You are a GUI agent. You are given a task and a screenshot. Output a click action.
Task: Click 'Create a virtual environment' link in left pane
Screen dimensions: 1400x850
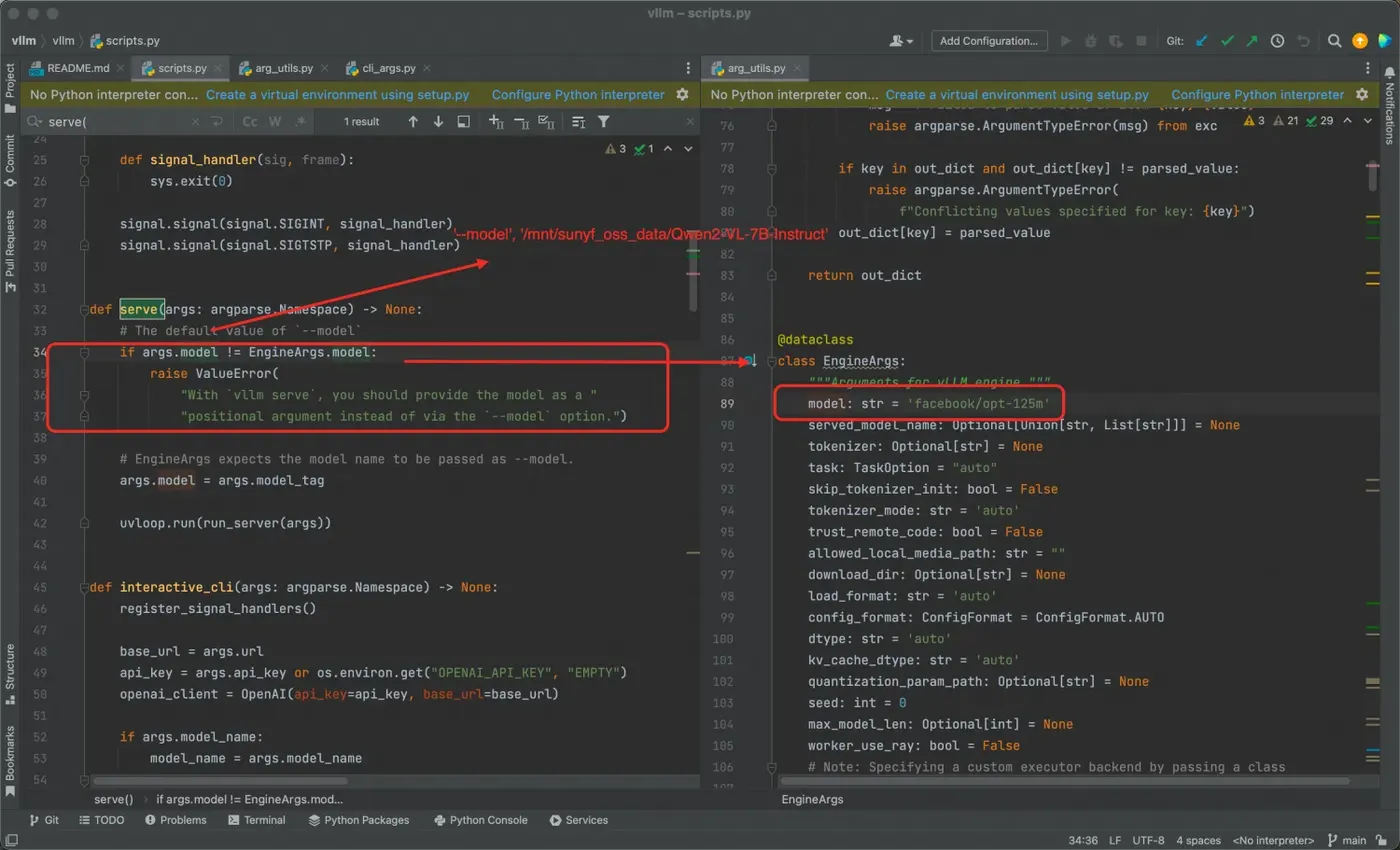pyautogui.click(x=338, y=94)
